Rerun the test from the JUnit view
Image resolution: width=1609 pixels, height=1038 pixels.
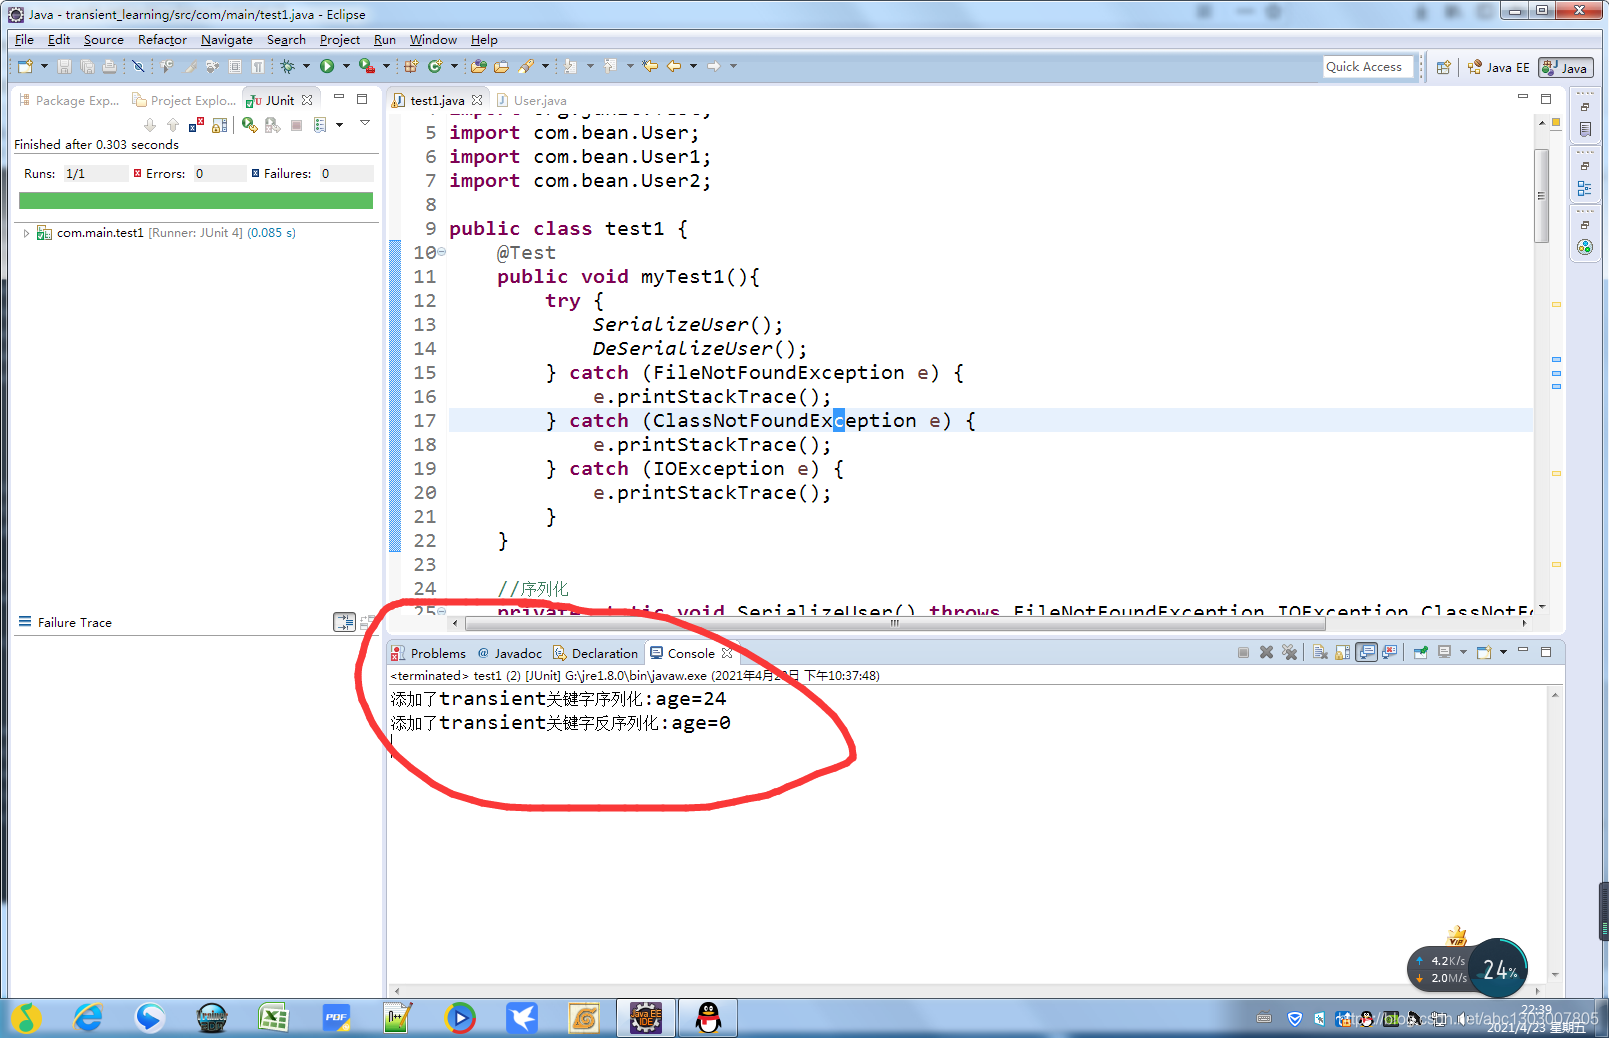coord(250,124)
